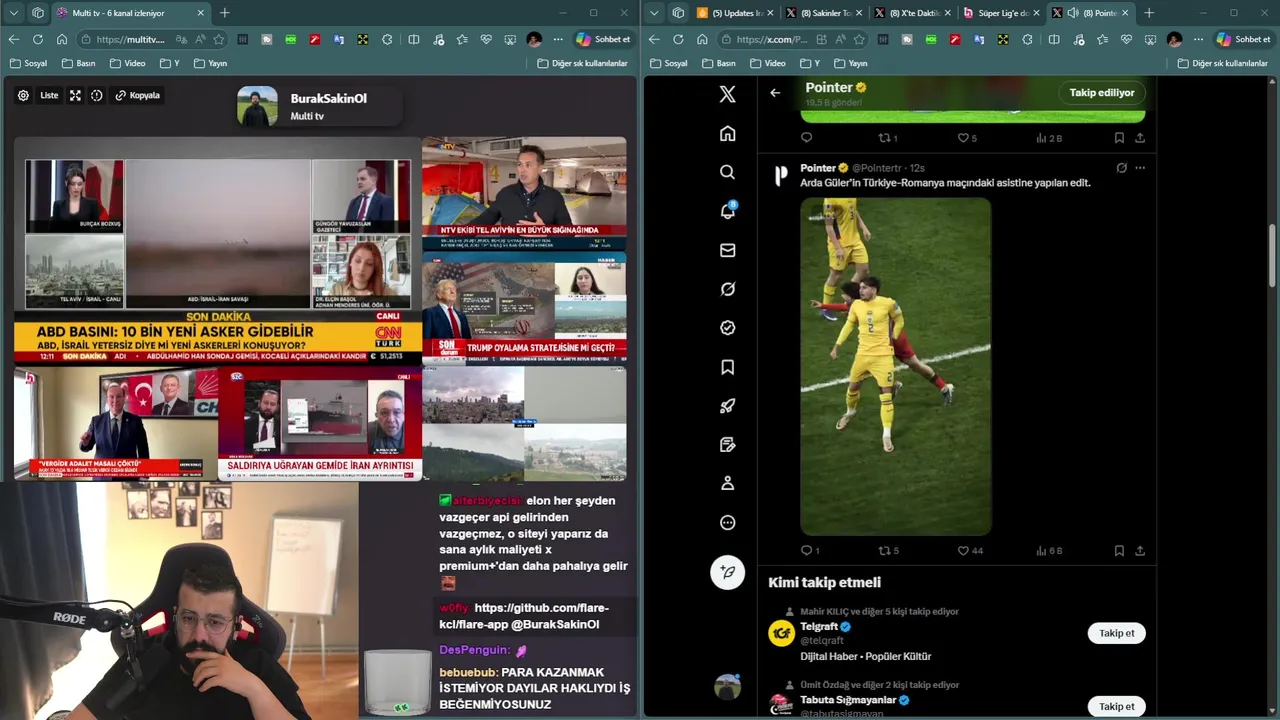Open Profile person icon in X sidebar
Screen dimensions: 1280x720
[x=727, y=484]
